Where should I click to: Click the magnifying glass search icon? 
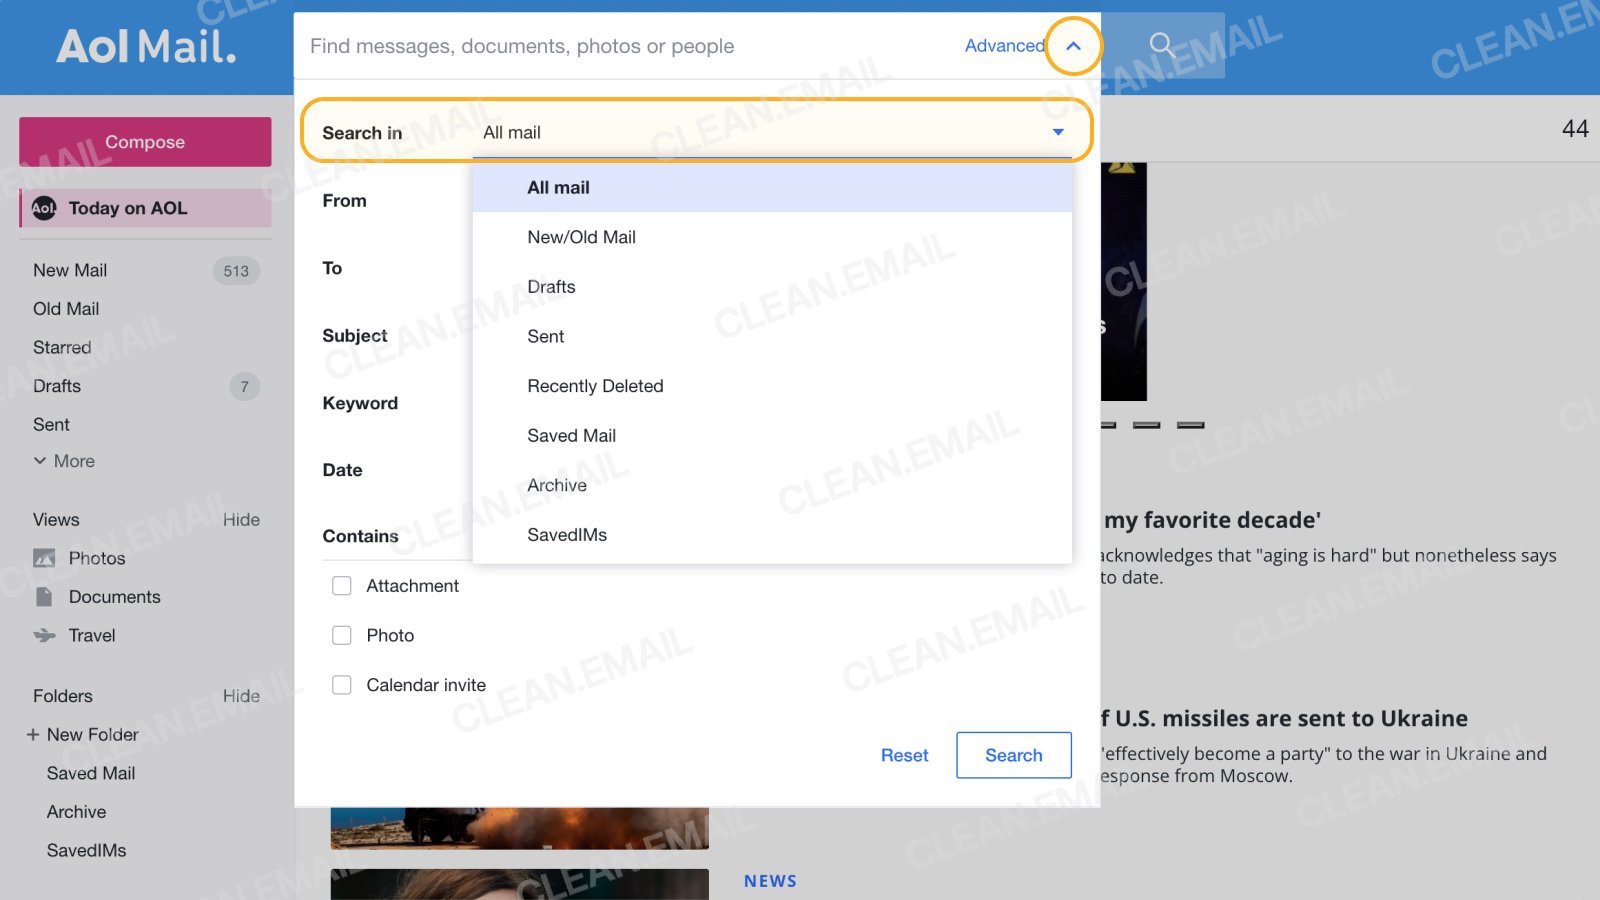(x=1161, y=45)
